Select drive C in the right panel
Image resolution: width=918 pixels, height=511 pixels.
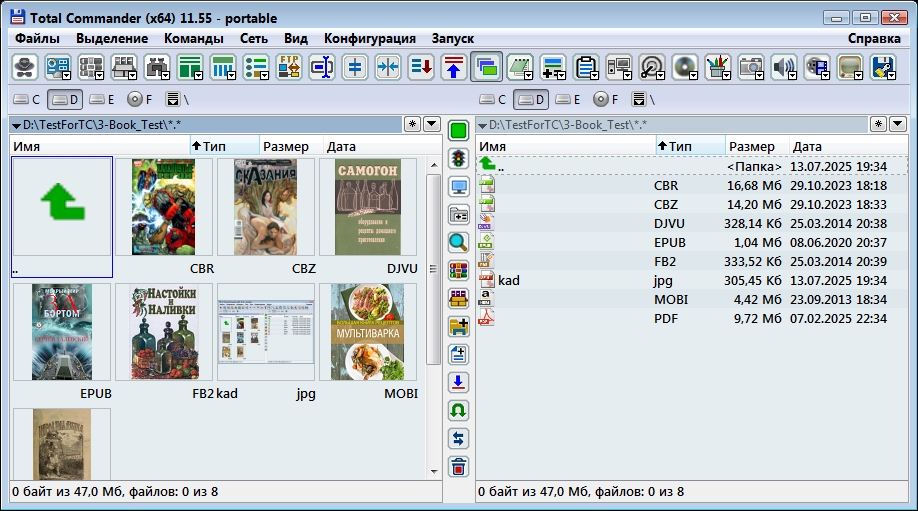[492, 100]
